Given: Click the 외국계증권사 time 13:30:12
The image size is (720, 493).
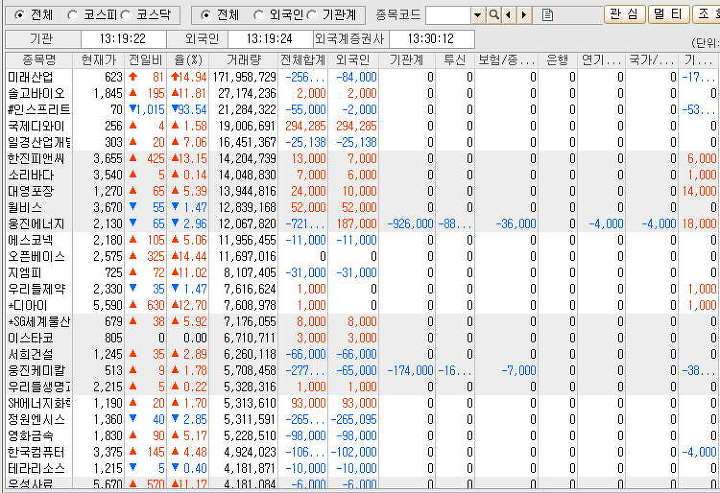Looking at the screenshot, I should [431, 39].
